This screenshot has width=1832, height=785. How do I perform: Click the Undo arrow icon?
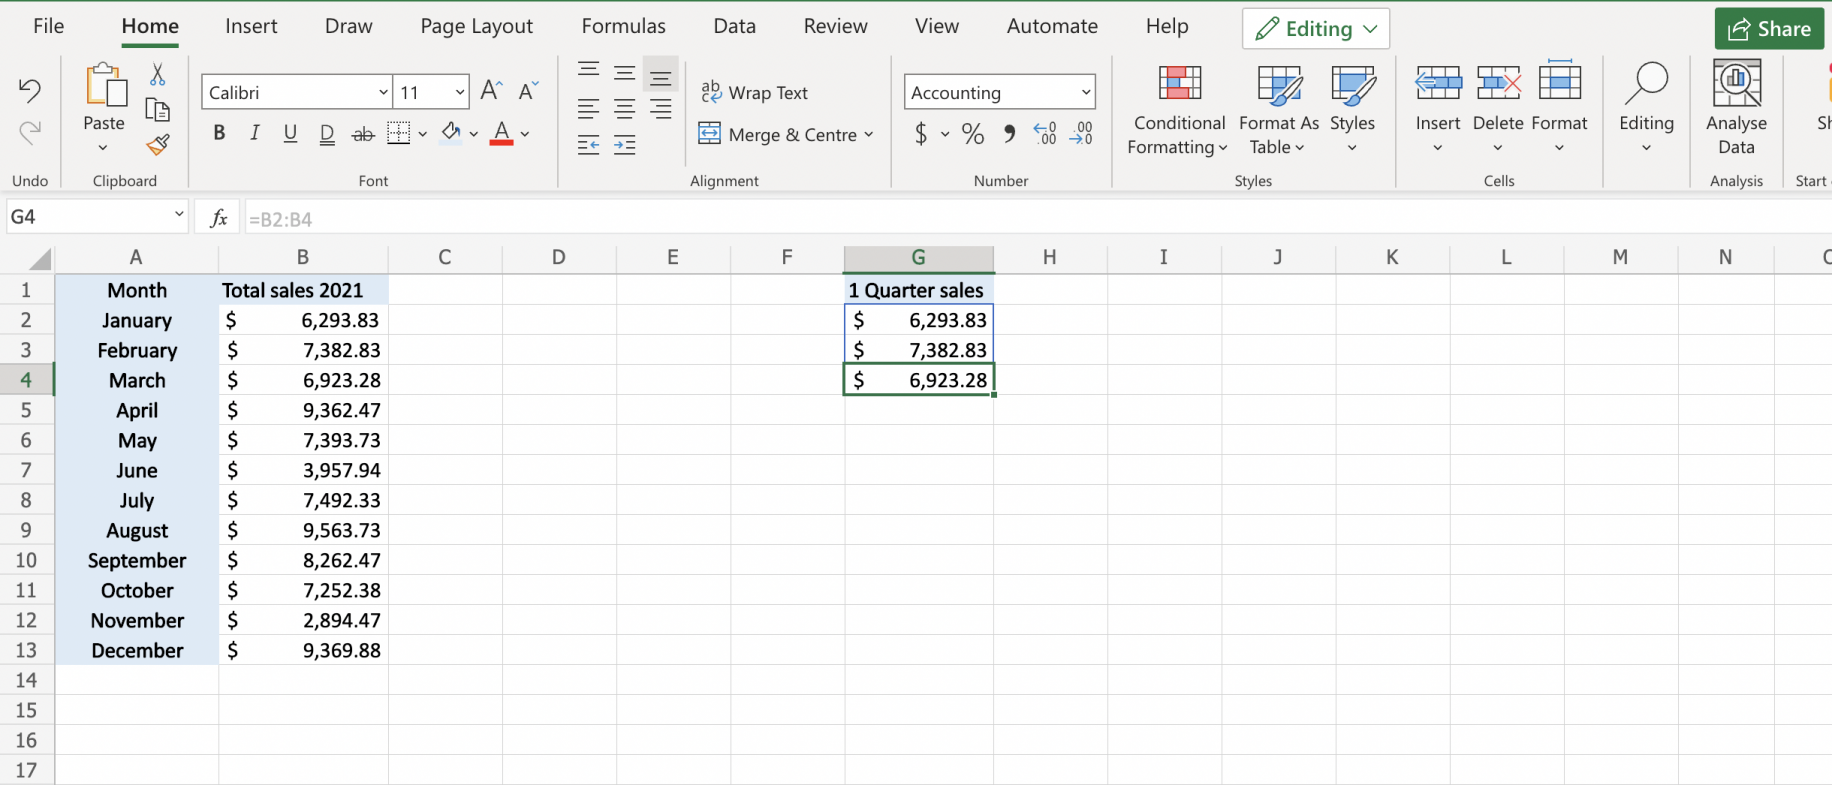coord(30,91)
